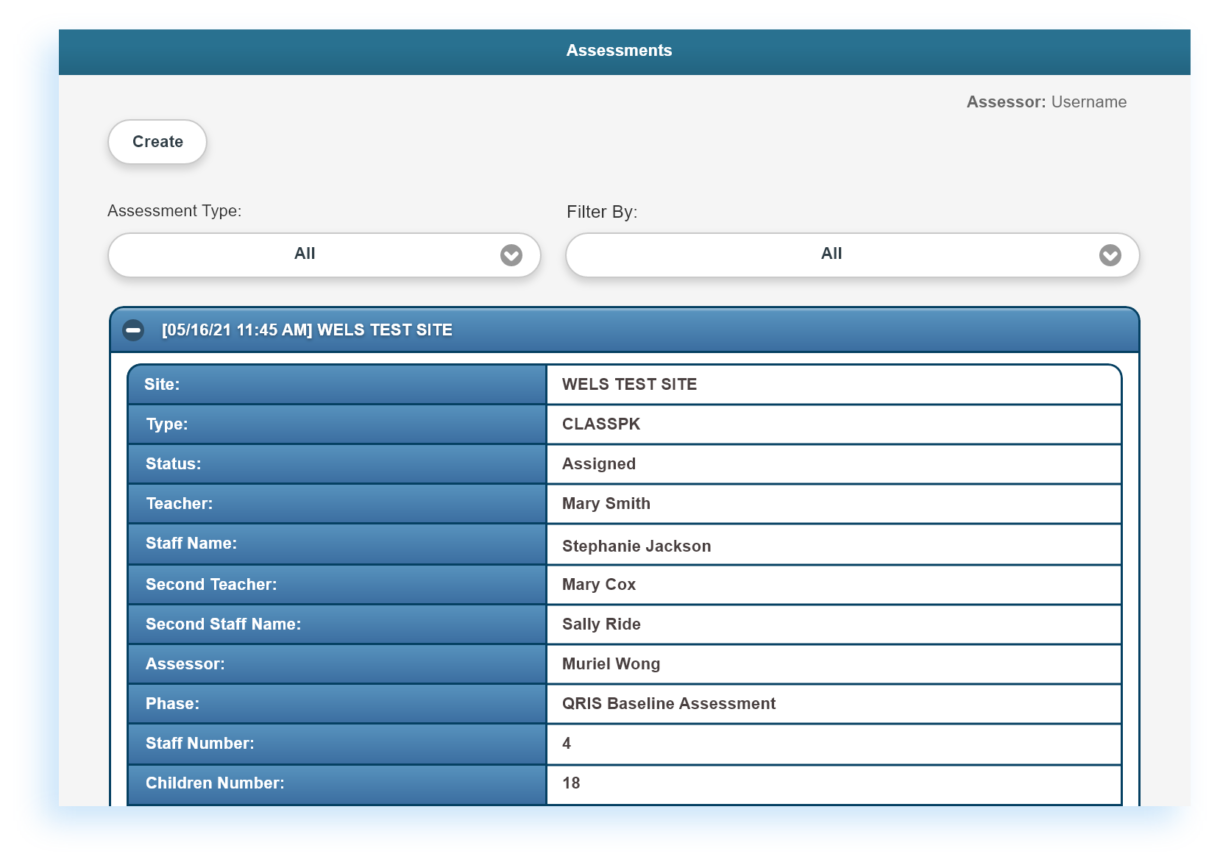Viewport: 1220px width, 865px height.
Task: Open the Assessment Type dropdown
Action: [323, 255]
